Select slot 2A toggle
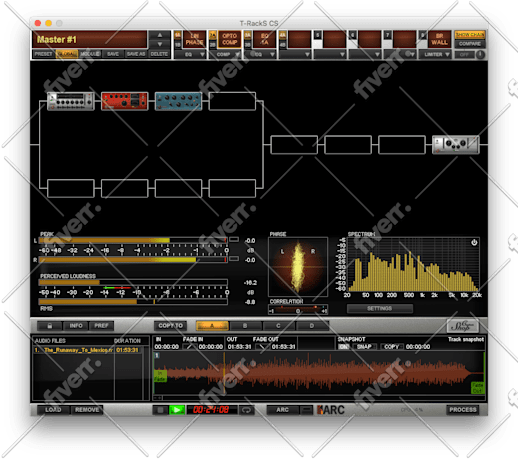This screenshot has width=518, height=459. (213, 35)
